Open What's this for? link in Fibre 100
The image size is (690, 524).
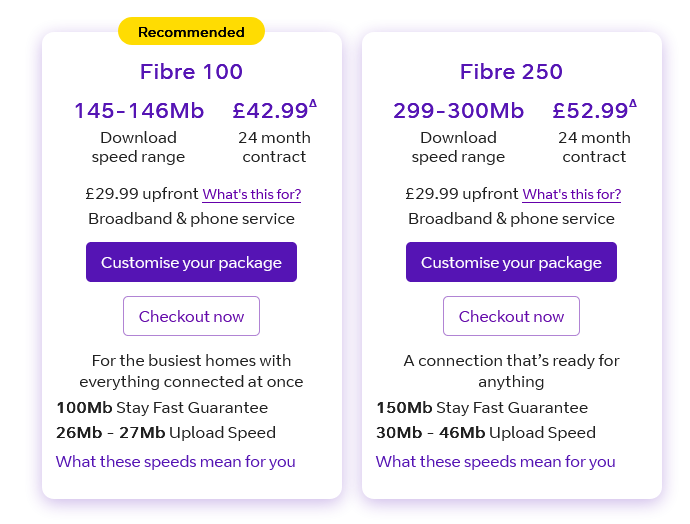tap(252, 194)
